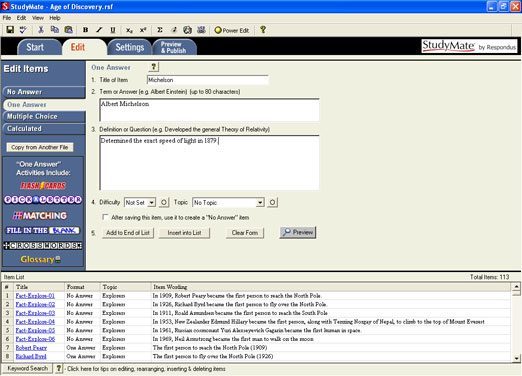The height and width of the screenshot is (376, 522).
Task: Click item list scrollbar up arrow
Action: pyautogui.click(x=516, y=286)
